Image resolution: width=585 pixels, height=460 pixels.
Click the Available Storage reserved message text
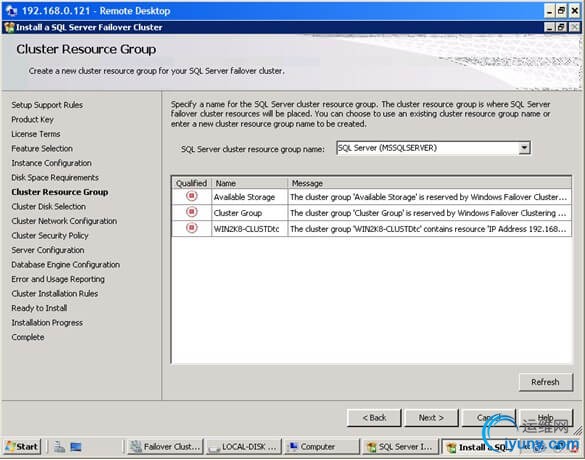coord(429,197)
